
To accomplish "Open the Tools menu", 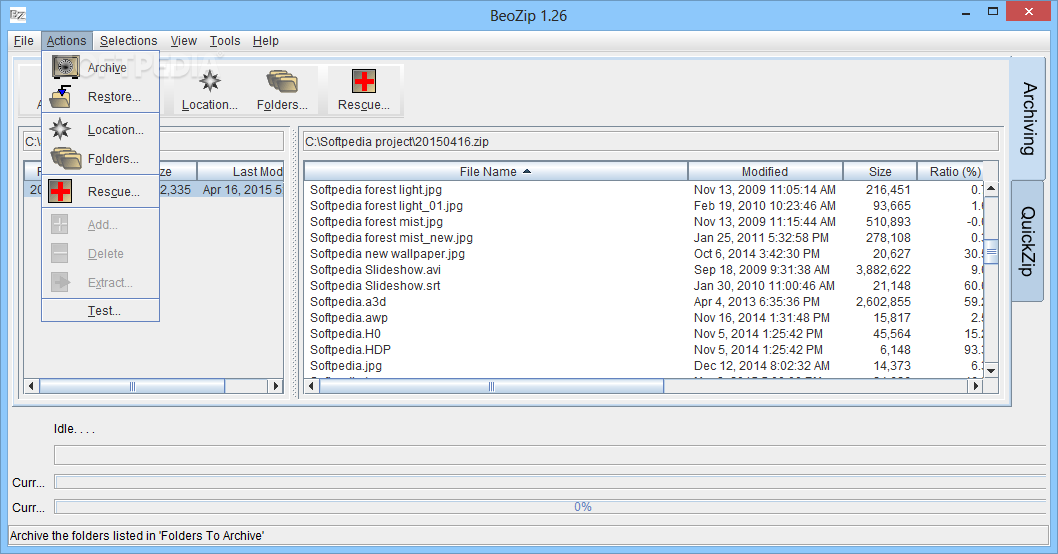I will pyautogui.click(x=225, y=40).
